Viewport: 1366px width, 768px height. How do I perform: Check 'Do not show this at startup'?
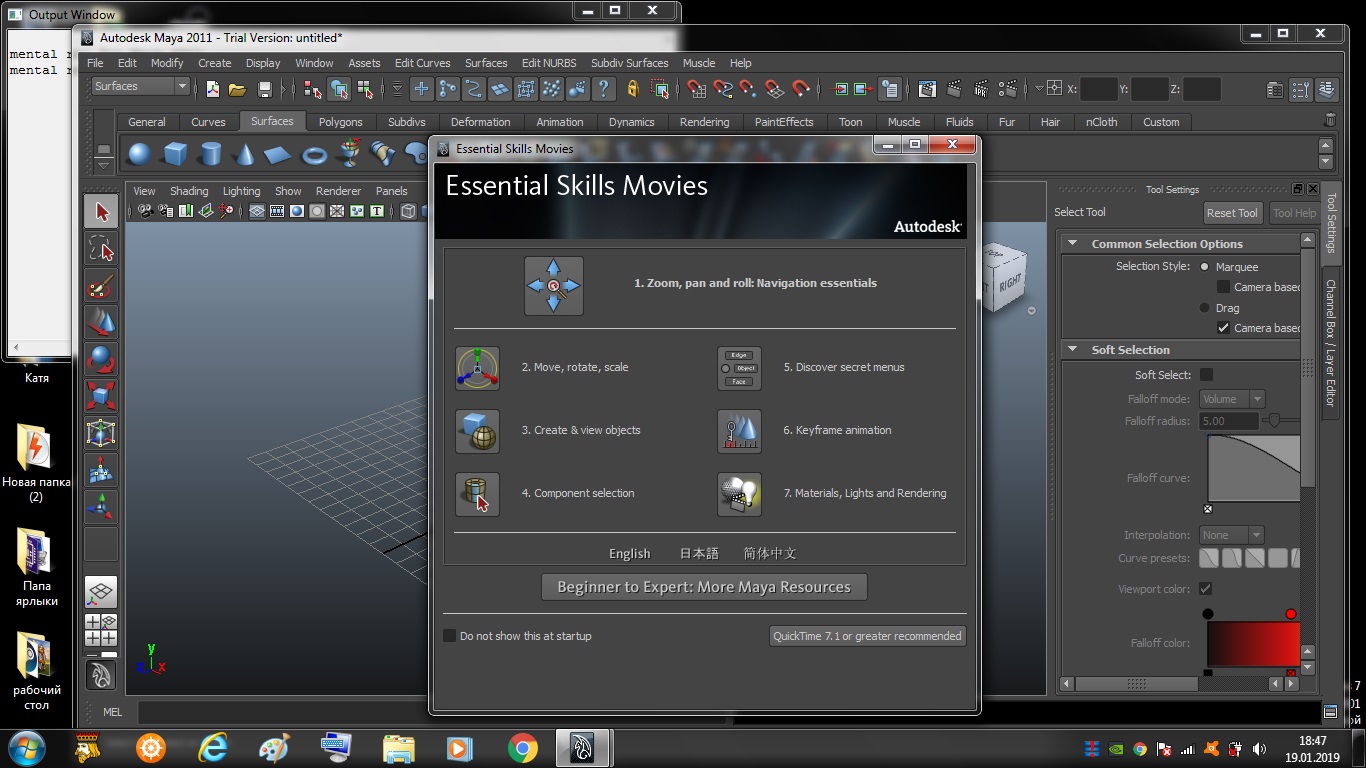tap(450, 636)
